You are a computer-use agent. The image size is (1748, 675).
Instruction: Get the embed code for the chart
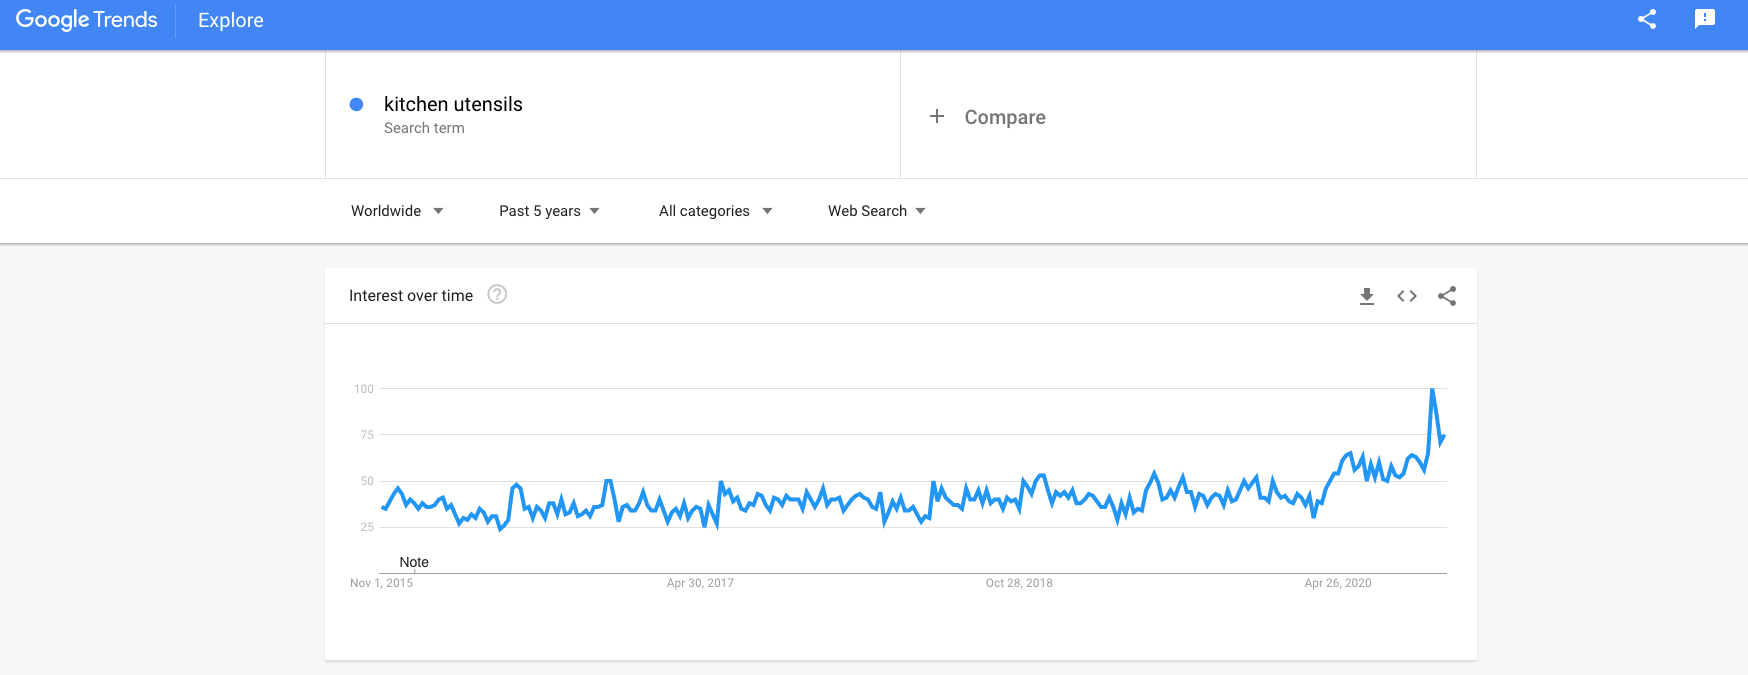[1406, 296]
